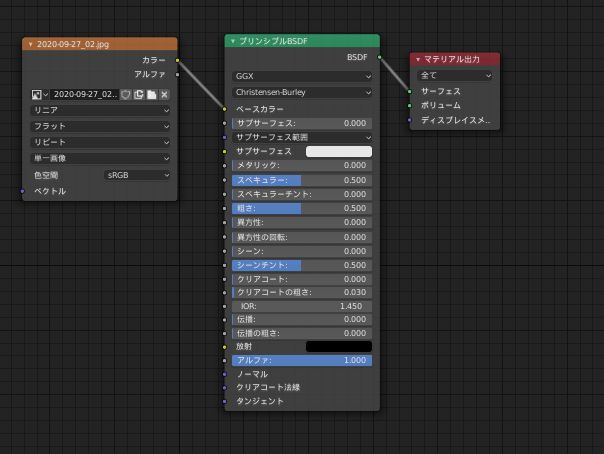Collapse the 2020-09-27_02.jpg image node
Viewport: 604px width, 454px height.
30,44
